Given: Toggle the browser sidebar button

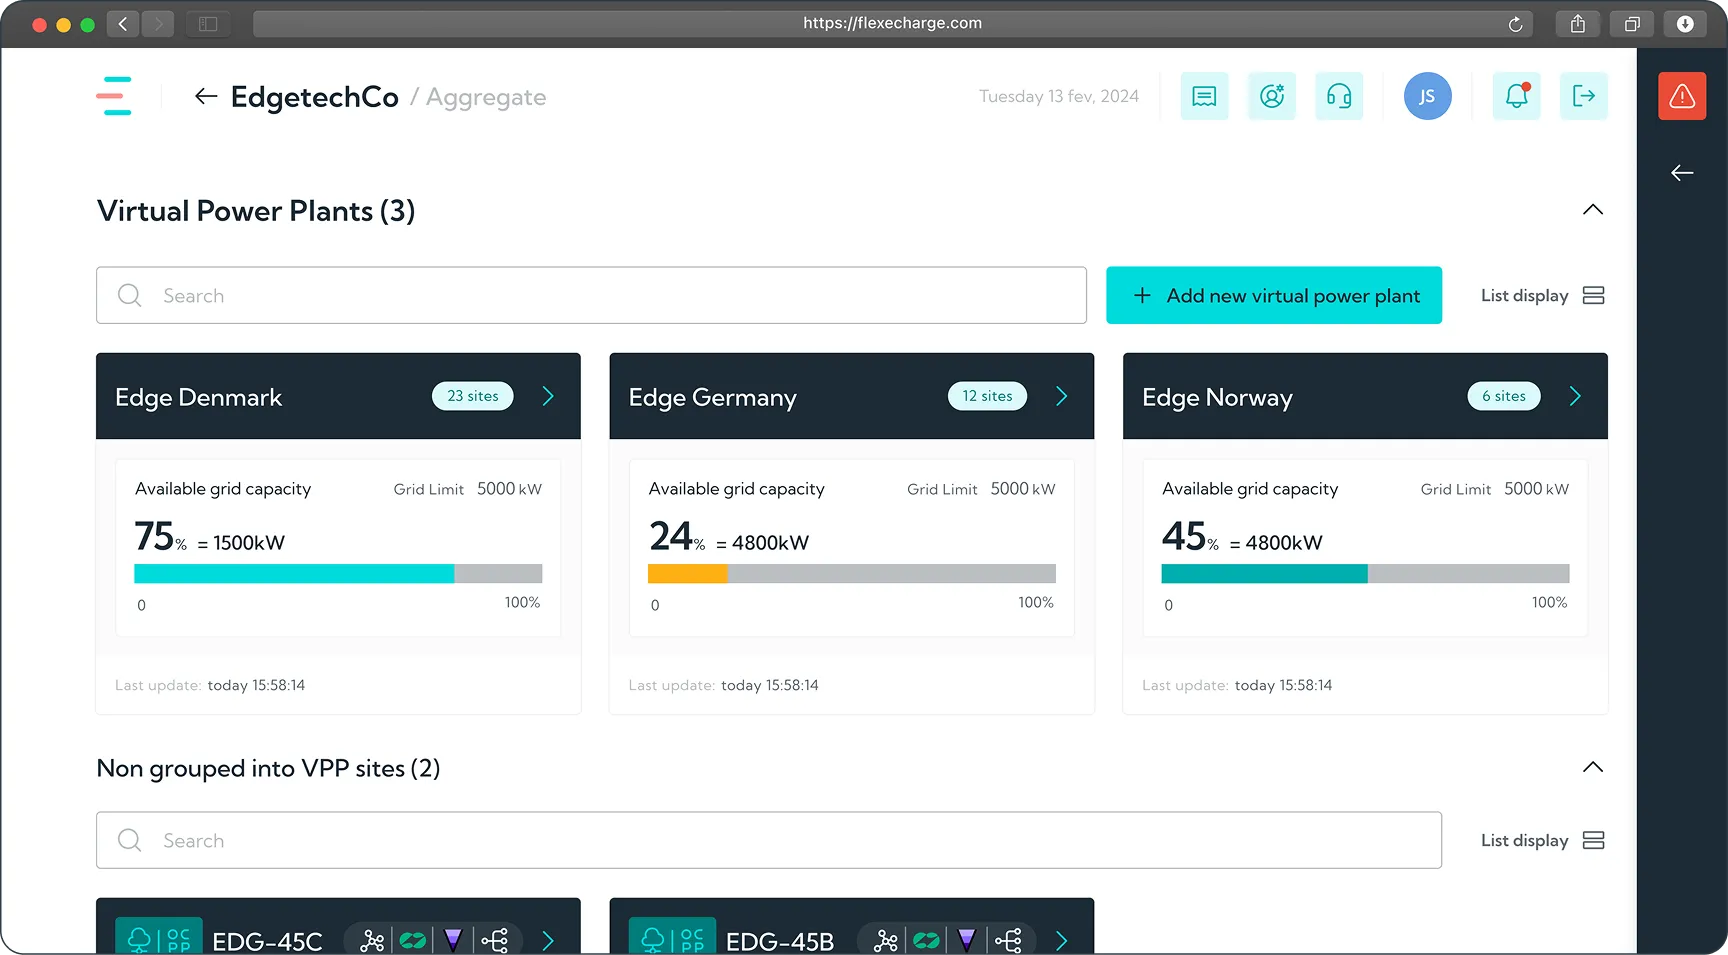Looking at the screenshot, I should tap(208, 24).
